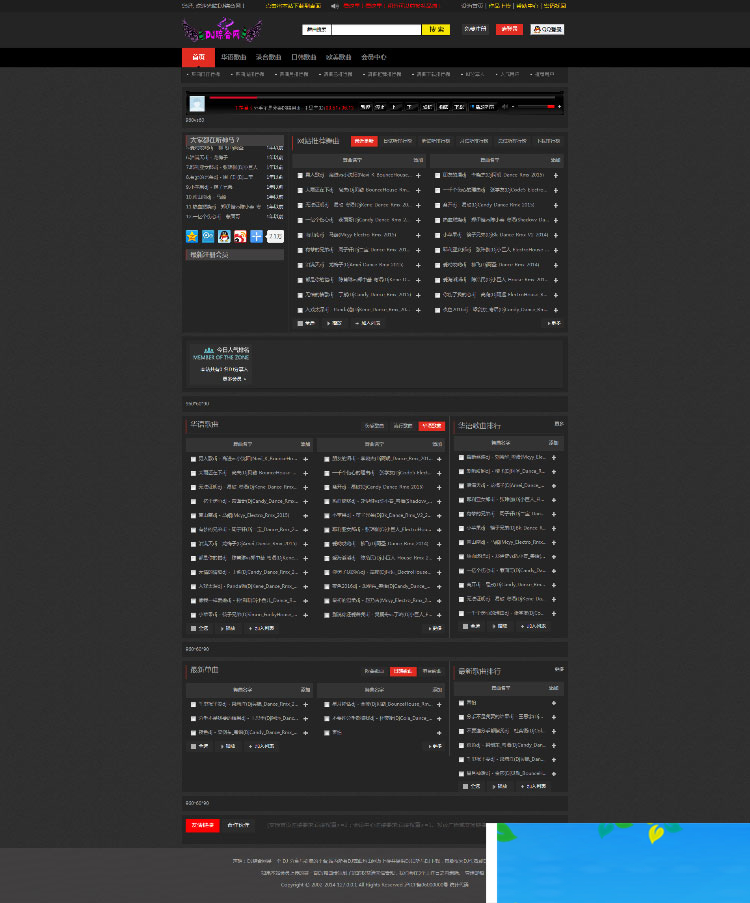Check the first song in the 华语舞曲 section's left column
750x903 pixels.
194,459
